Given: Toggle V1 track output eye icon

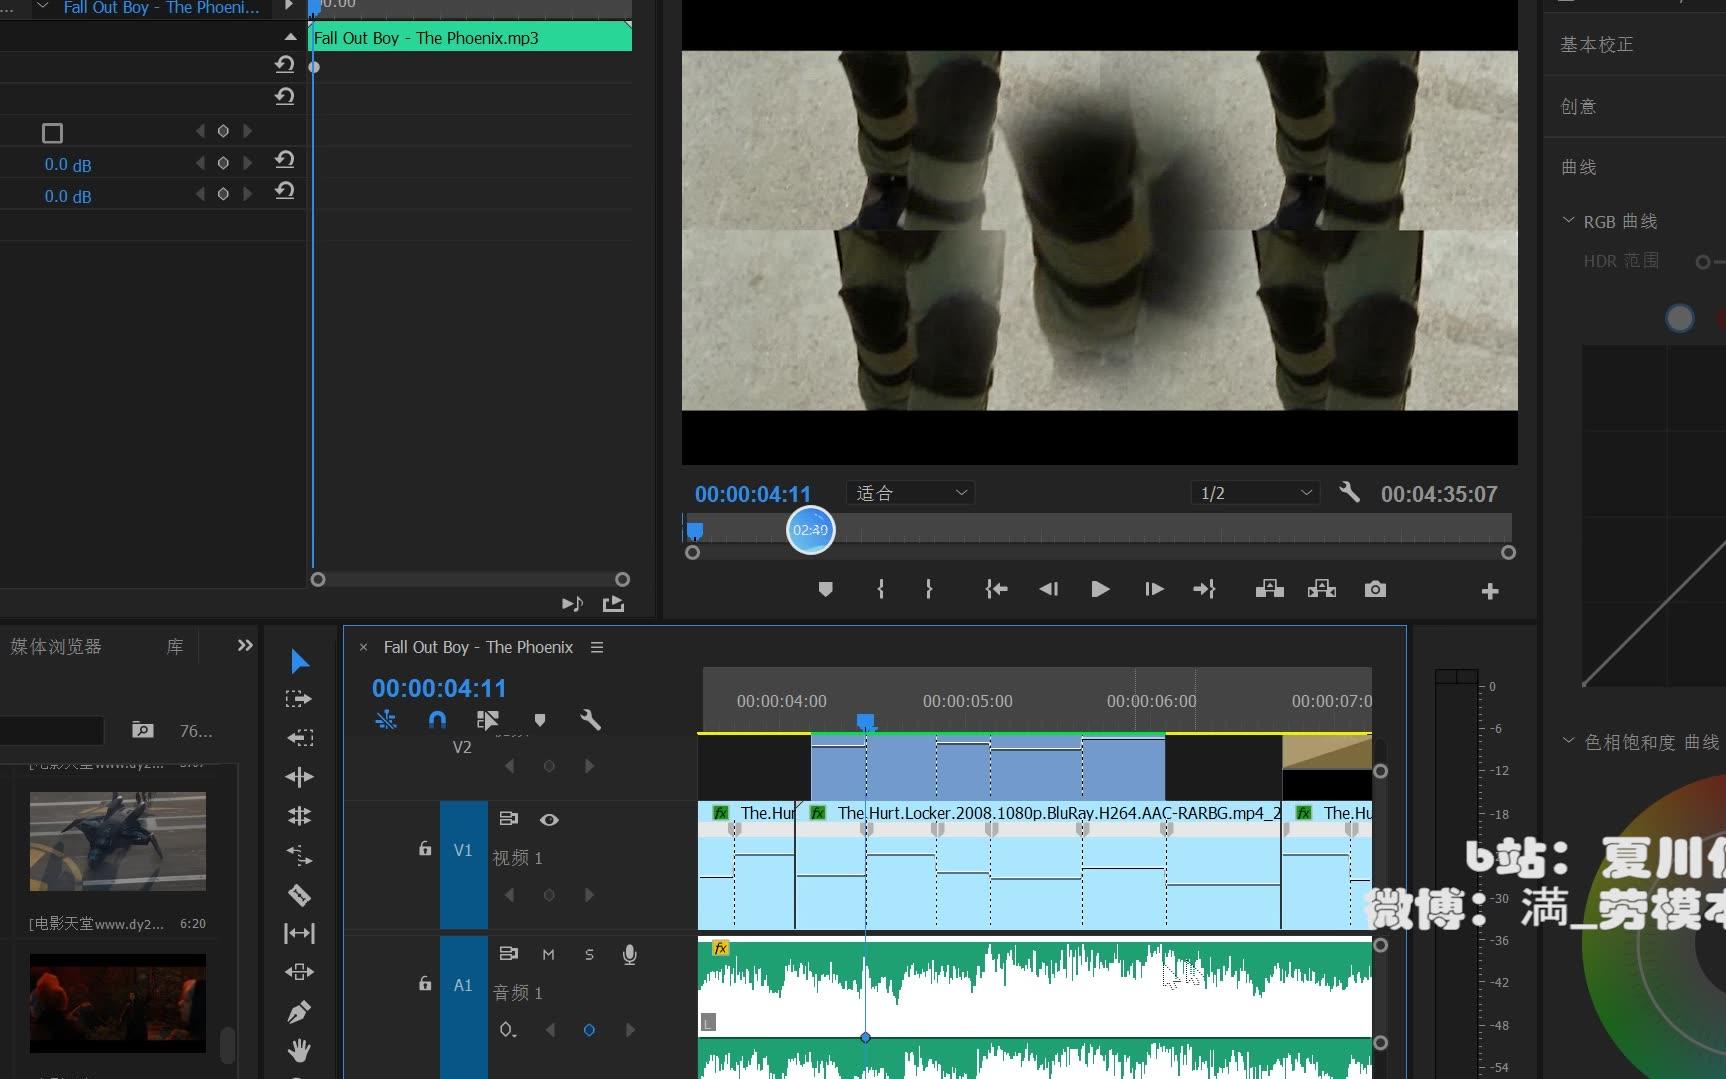Looking at the screenshot, I should click(x=549, y=819).
